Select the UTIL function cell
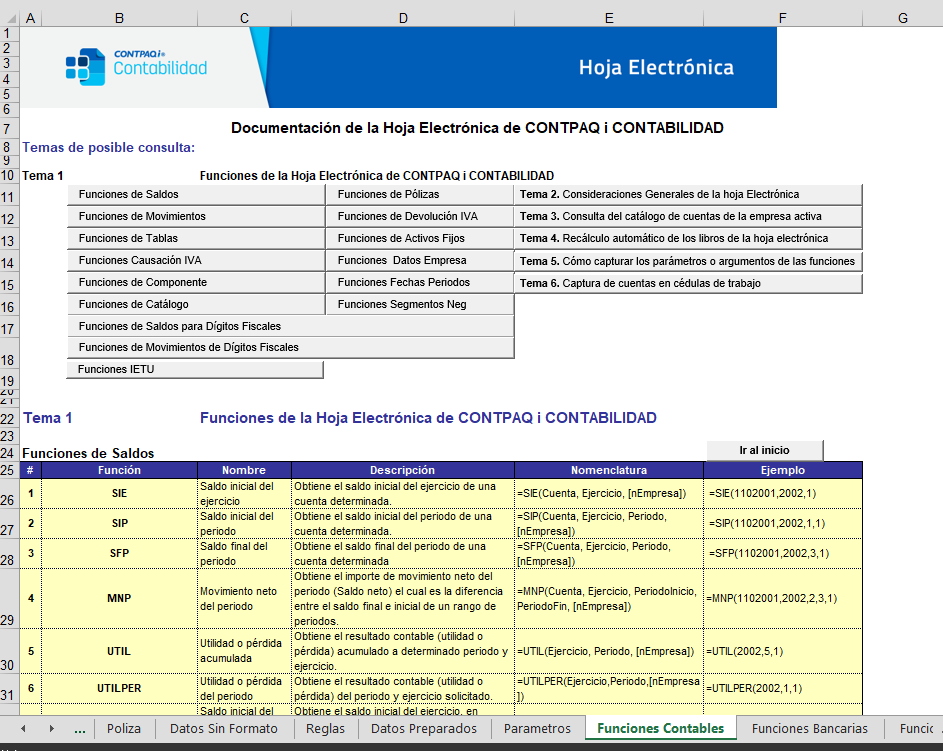The height and width of the screenshot is (751, 943). tap(119, 651)
